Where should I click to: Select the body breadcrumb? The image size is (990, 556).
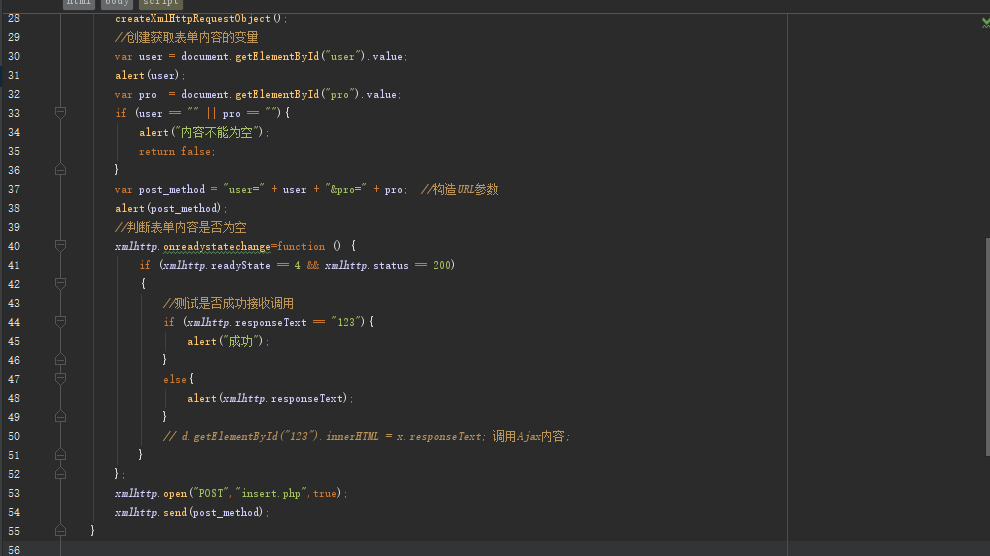(117, 3)
